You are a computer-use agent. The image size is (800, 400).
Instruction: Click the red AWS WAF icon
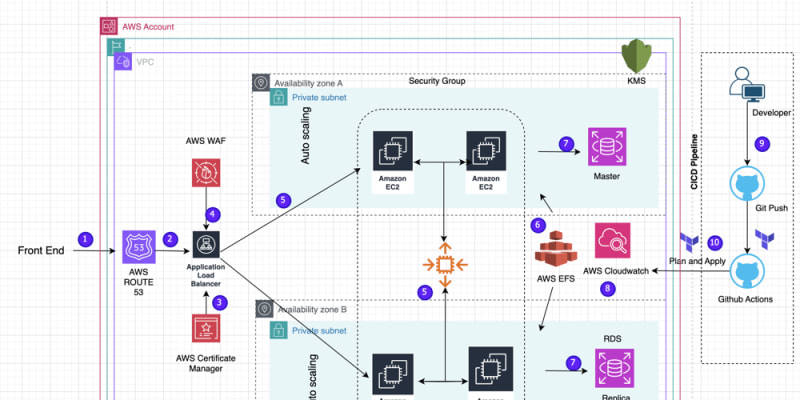click(x=206, y=172)
